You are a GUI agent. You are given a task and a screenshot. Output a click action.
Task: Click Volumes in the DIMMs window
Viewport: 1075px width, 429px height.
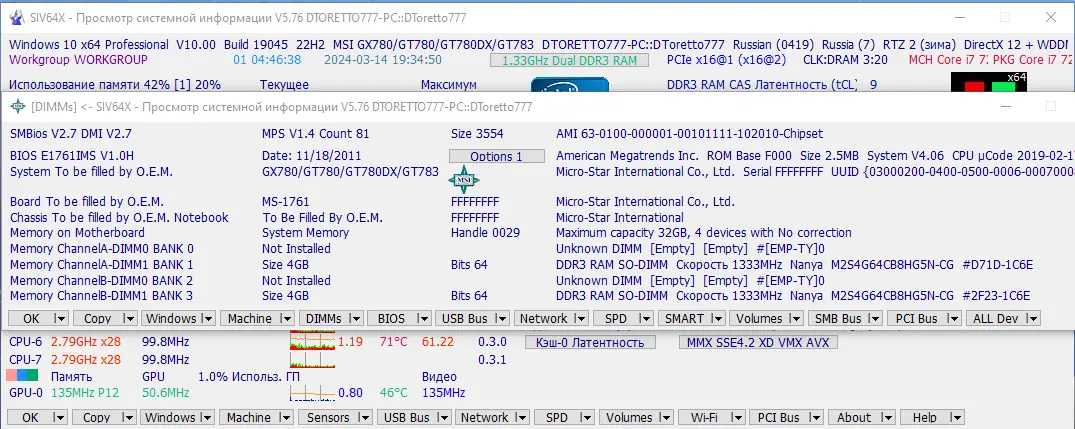[759, 319]
